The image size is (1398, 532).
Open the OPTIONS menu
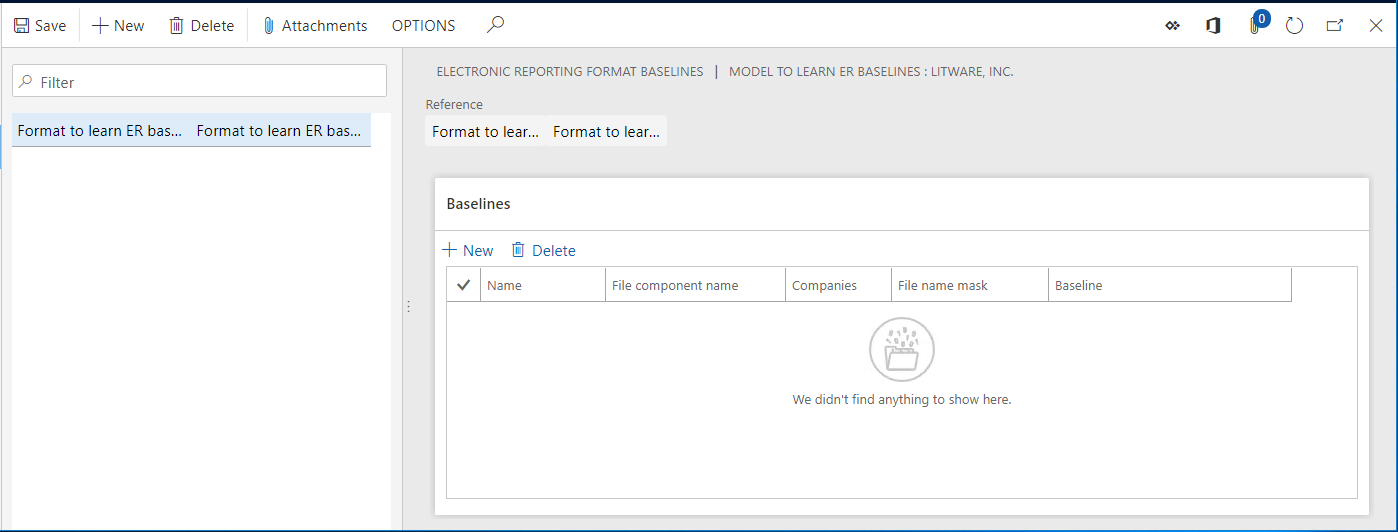423,26
